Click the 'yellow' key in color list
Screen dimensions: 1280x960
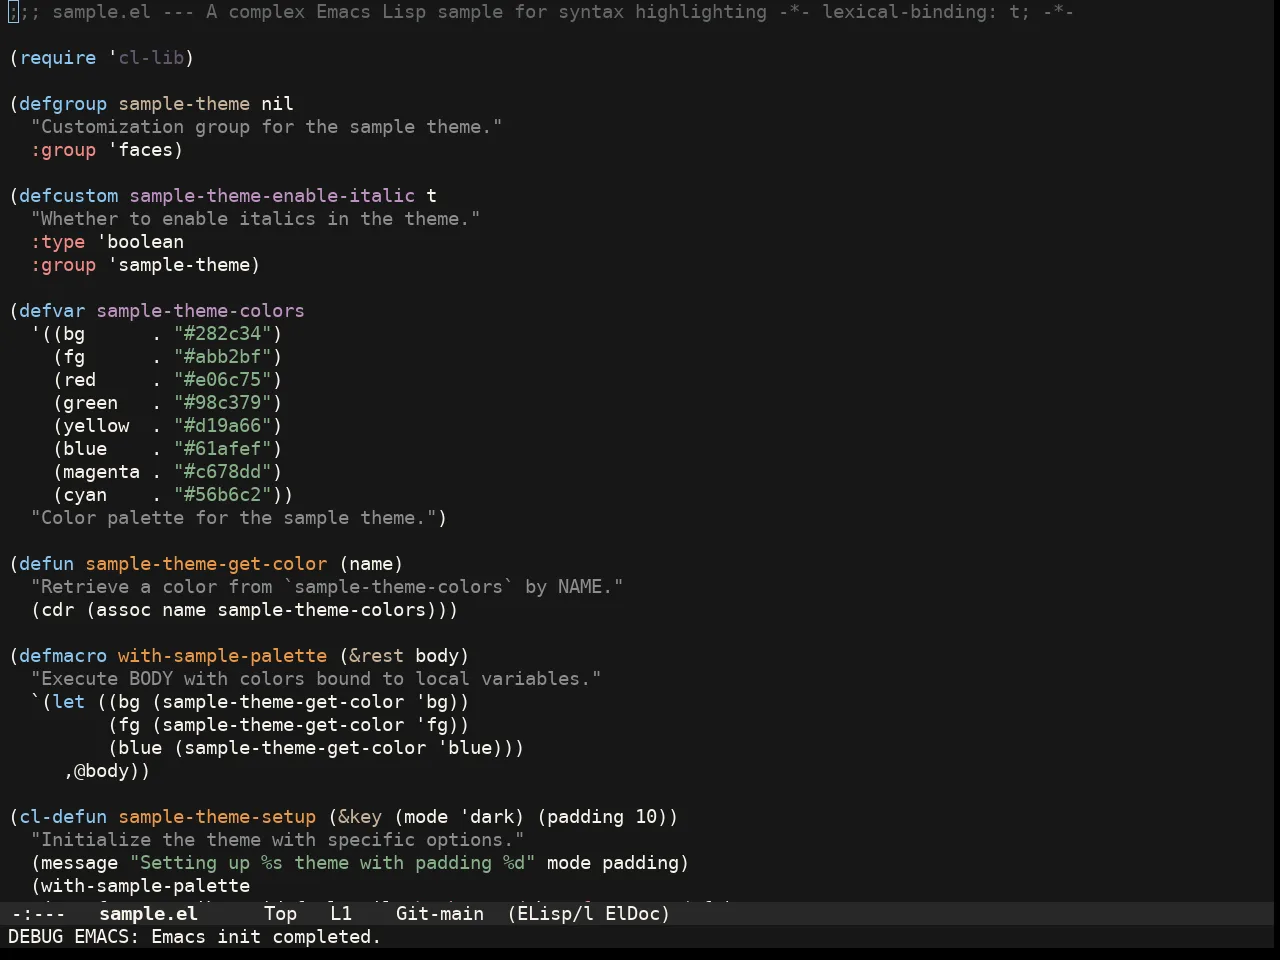pyautogui.click(x=96, y=426)
